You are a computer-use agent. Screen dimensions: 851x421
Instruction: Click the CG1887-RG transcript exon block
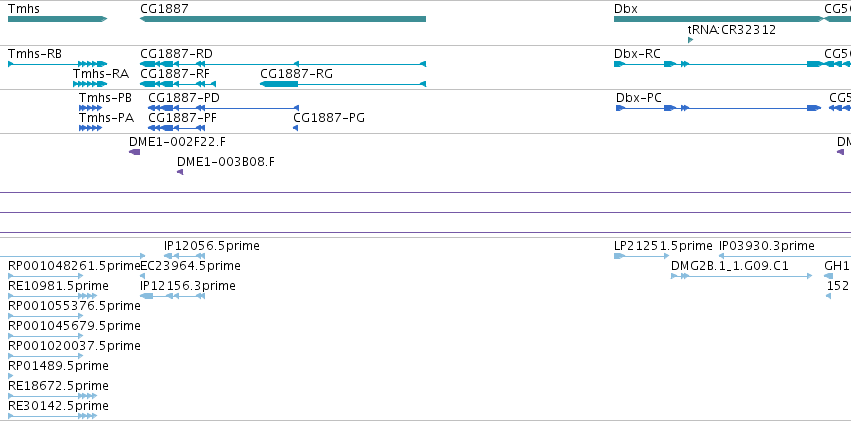click(280, 84)
